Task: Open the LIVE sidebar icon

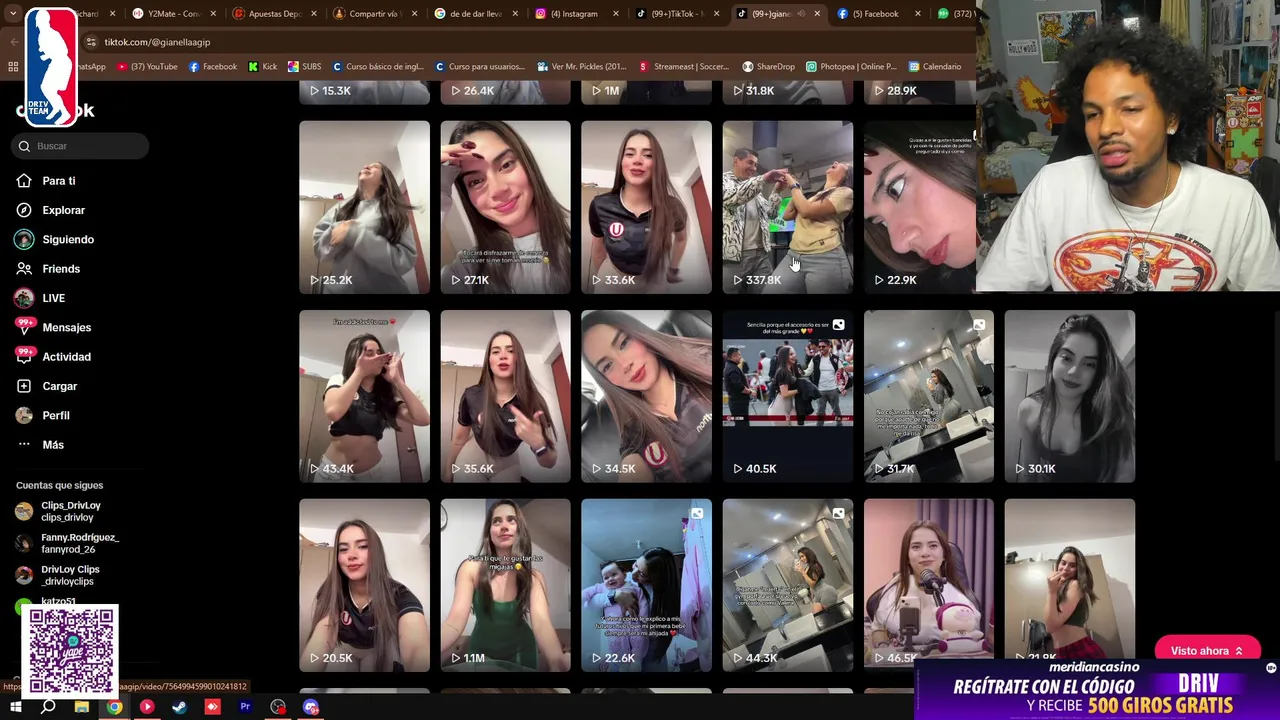Action: coord(24,298)
